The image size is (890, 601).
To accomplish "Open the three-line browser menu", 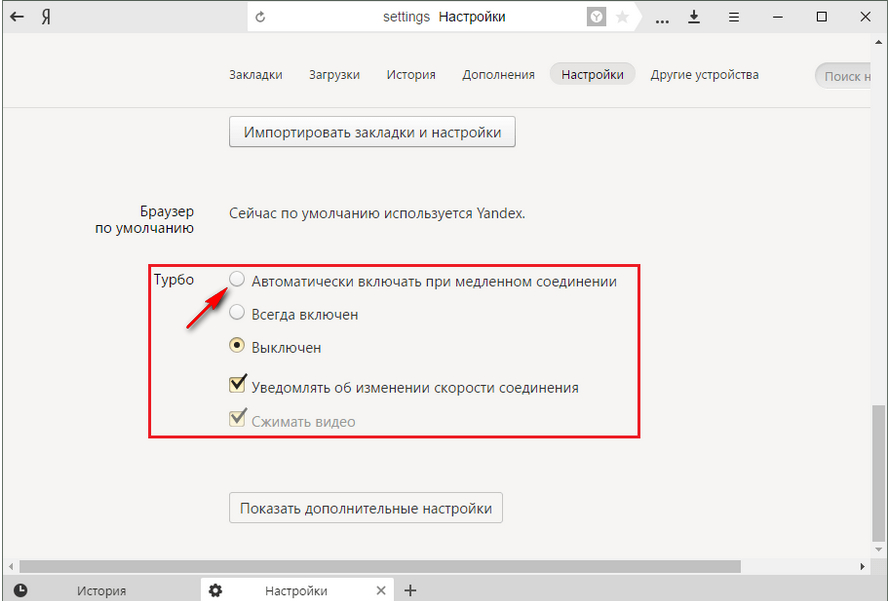I will (x=733, y=17).
